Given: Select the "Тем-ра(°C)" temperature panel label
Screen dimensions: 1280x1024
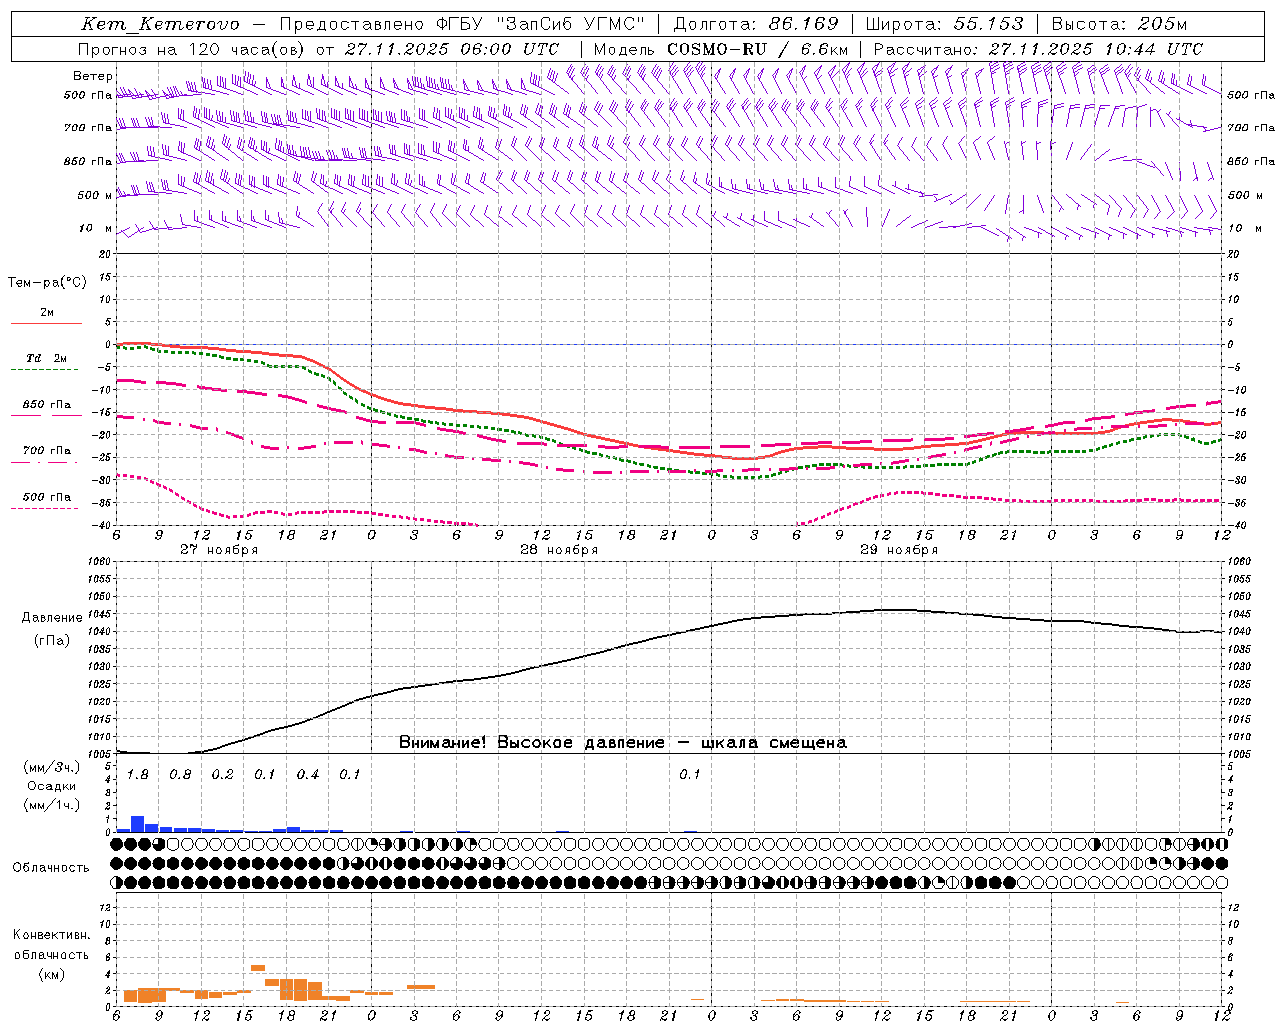Looking at the screenshot, I should 47,283.
